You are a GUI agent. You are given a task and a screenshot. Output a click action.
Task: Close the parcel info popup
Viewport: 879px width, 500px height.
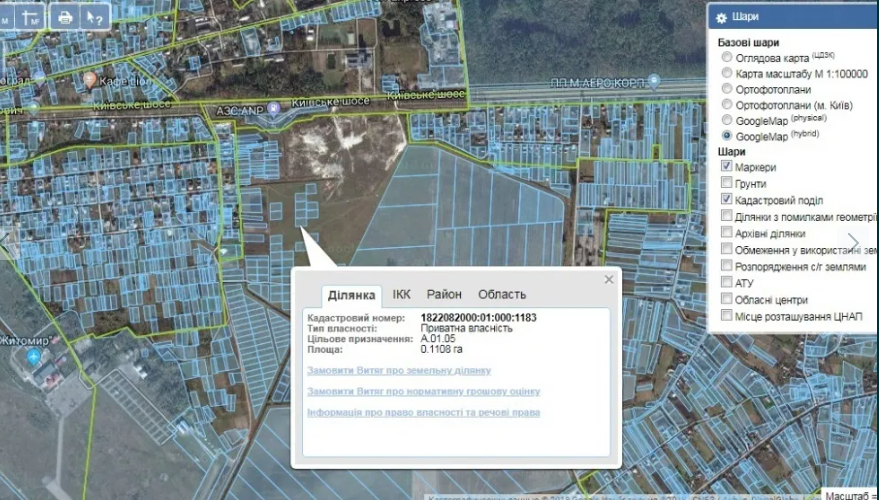(609, 280)
